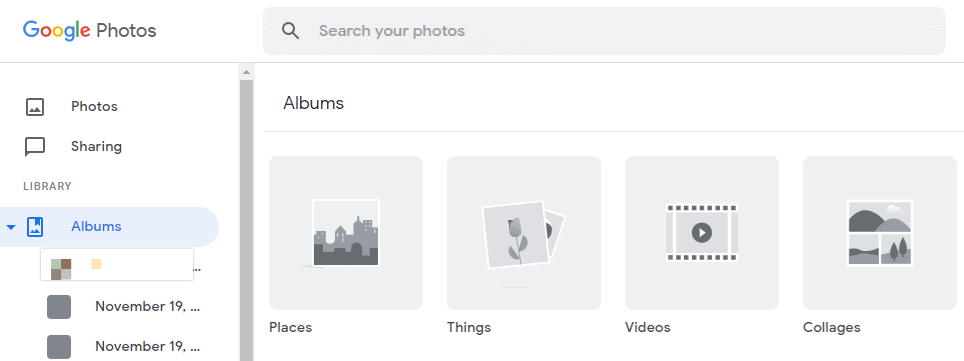Open the Videos filmstrip tile
The width and height of the screenshot is (964, 361).
click(702, 232)
